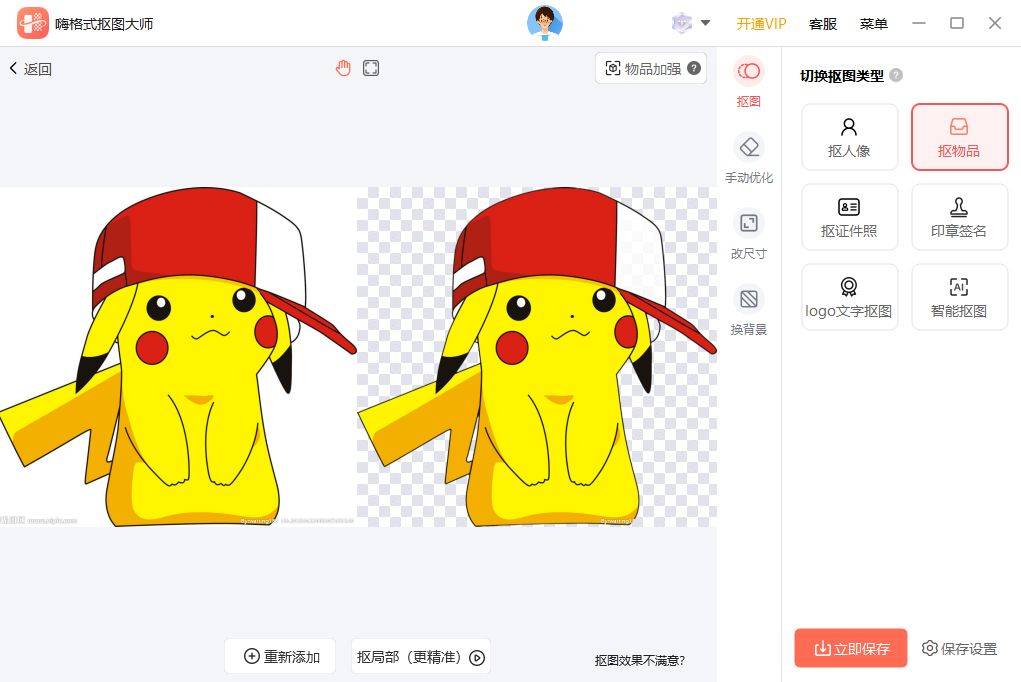
Task: Open the 抠图 cutout sidebar tool
Action: (748, 82)
